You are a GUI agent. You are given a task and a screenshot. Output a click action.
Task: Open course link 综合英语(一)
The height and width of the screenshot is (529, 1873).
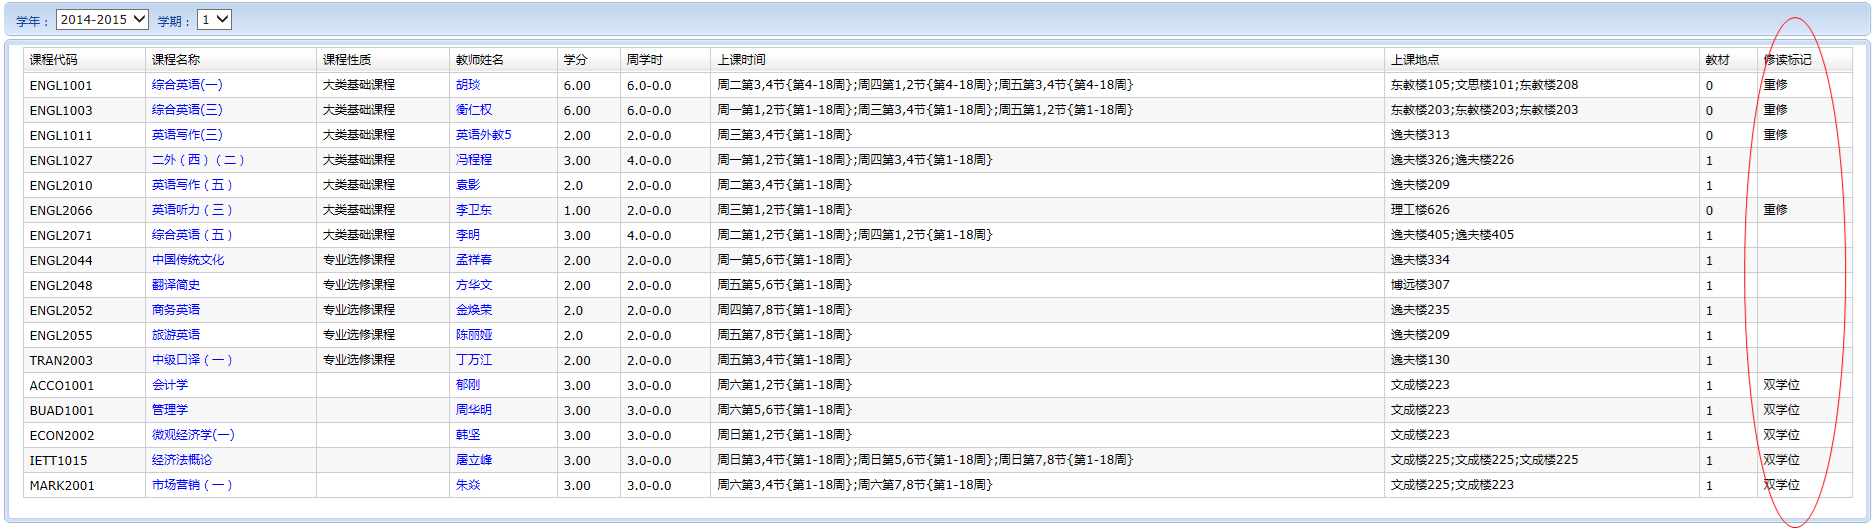pyautogui.click(x=187, y=85)
